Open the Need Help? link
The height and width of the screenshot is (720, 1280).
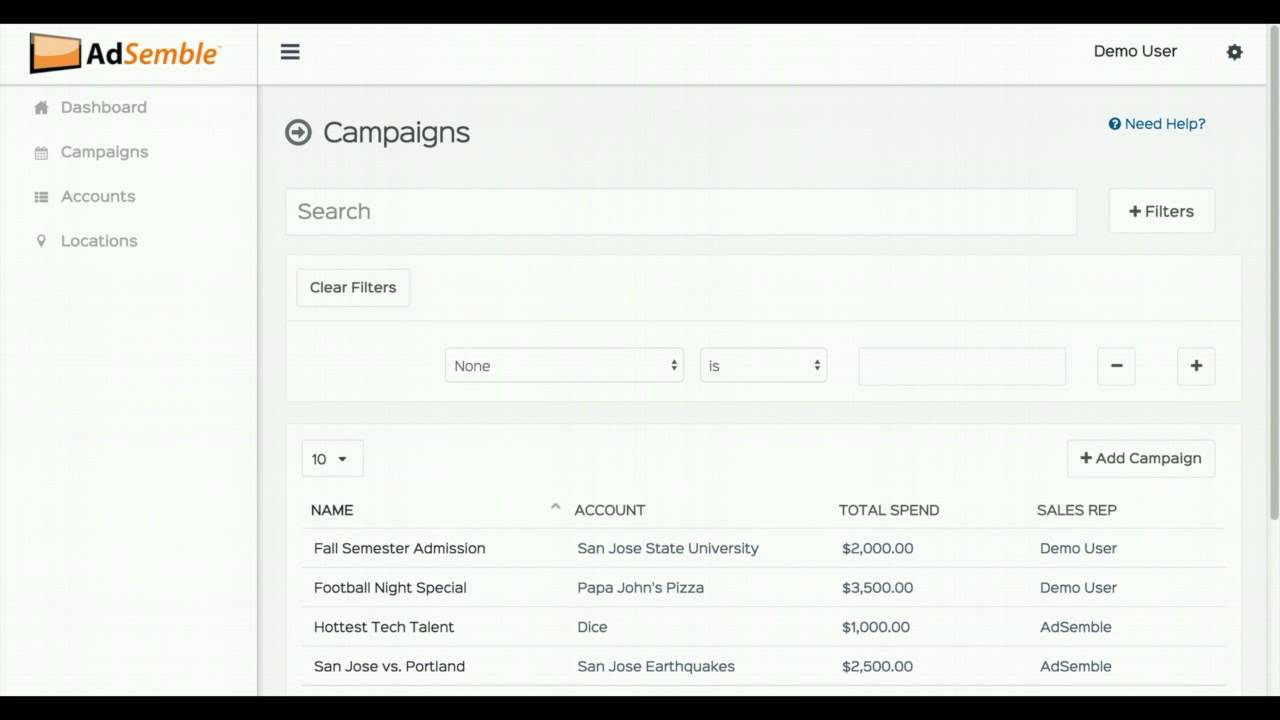point(1157,124)
